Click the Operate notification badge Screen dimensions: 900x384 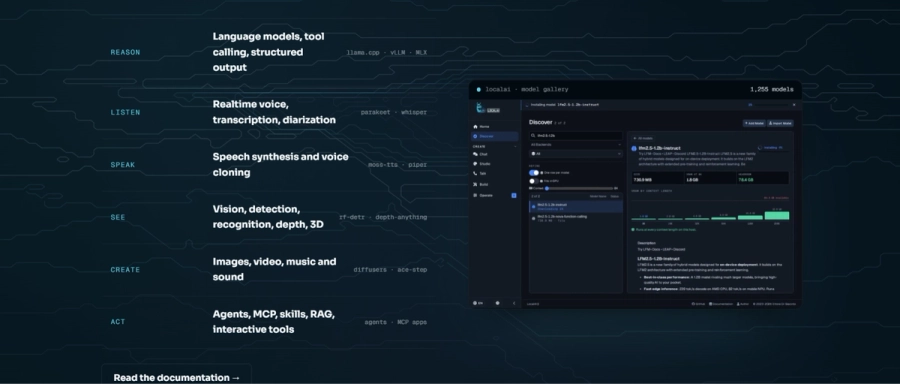(514, 195)
